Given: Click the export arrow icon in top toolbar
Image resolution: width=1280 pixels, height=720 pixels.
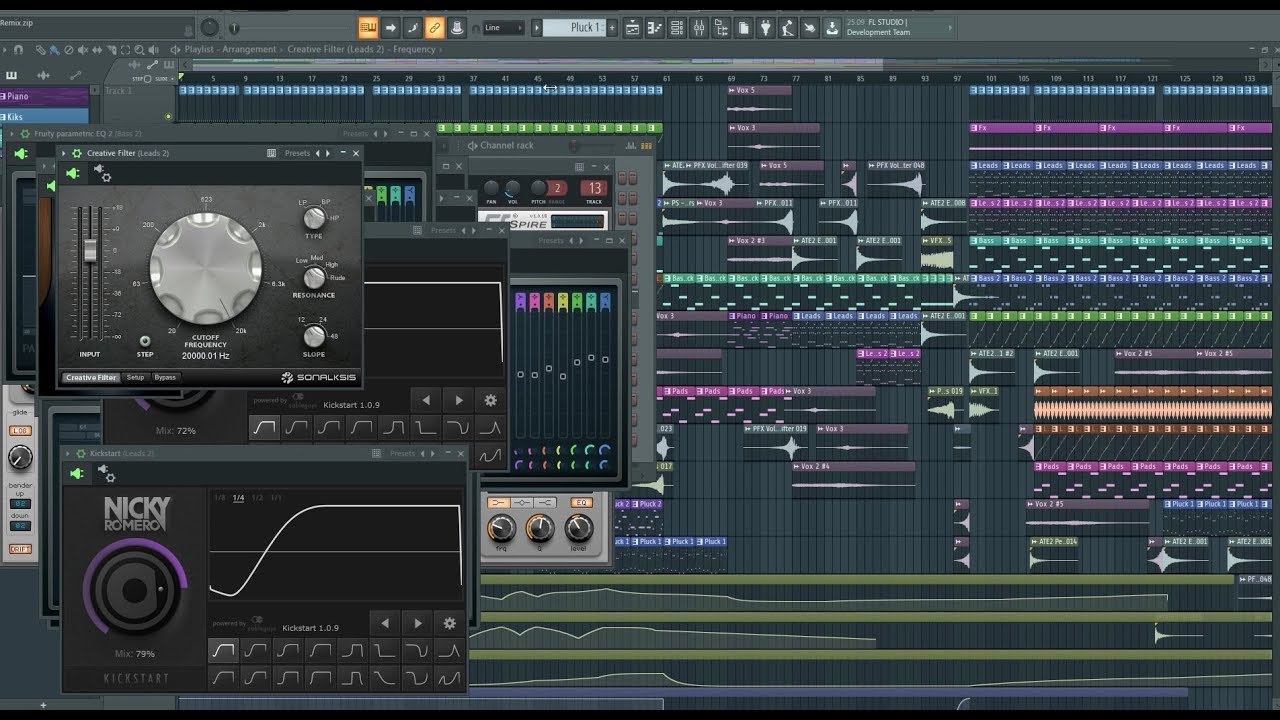Looking at the screenshot, I should coord(832,28).
